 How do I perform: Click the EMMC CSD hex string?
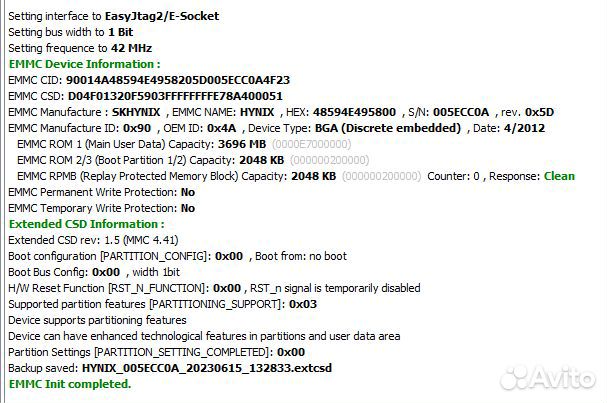tap(175, 96)
